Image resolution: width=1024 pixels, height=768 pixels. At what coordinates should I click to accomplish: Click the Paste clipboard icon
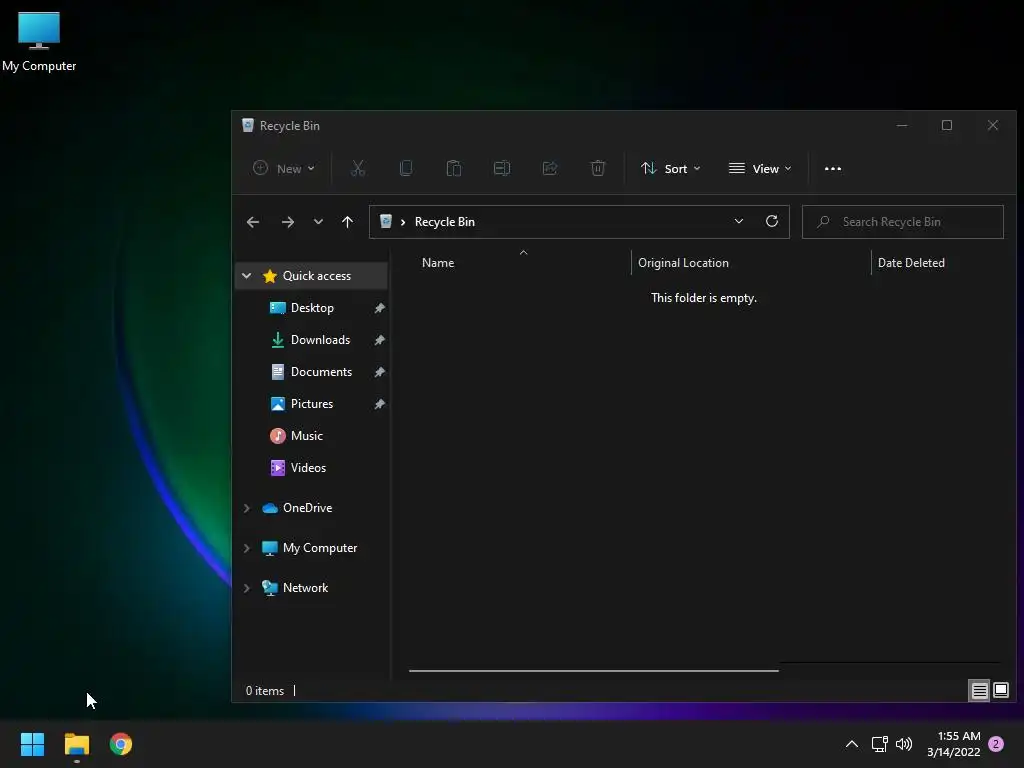(x=454, y=168)
